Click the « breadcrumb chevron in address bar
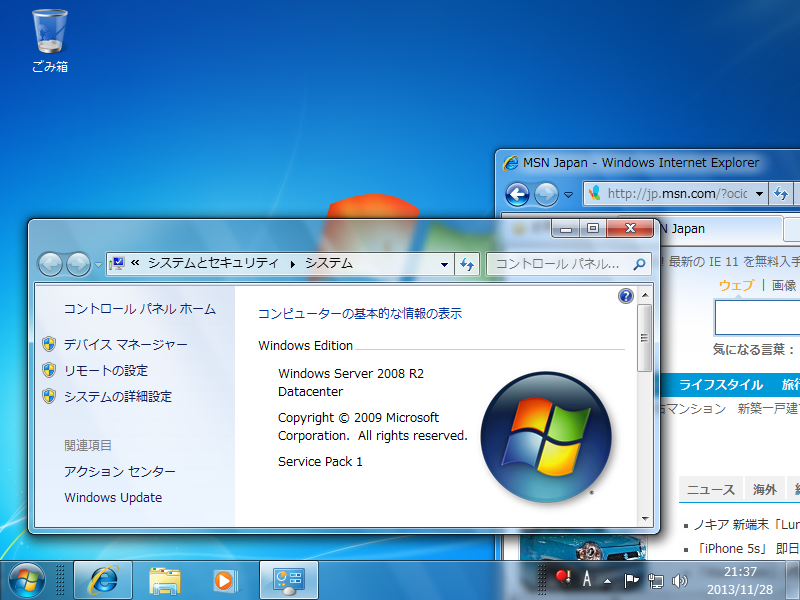 (x=135, y=263)
